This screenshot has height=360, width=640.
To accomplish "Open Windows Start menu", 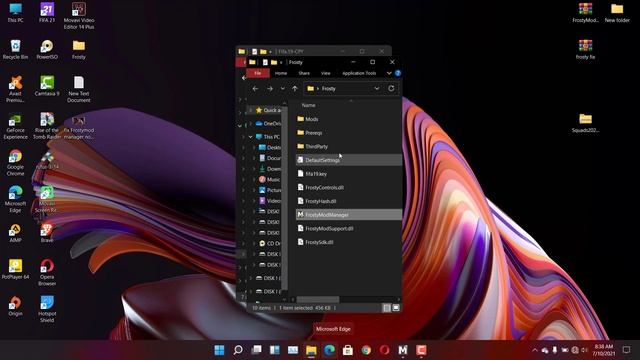I will (x=219, y=350).
